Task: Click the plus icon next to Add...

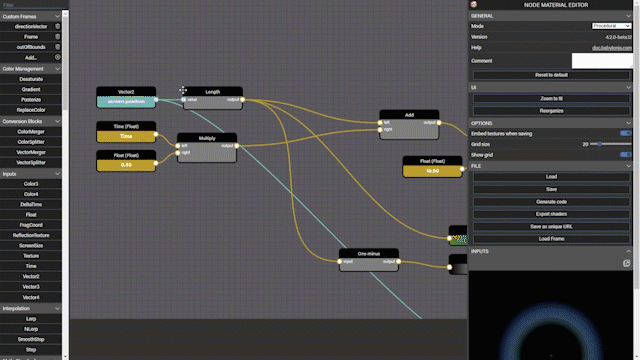Action: tap(58, 57)
